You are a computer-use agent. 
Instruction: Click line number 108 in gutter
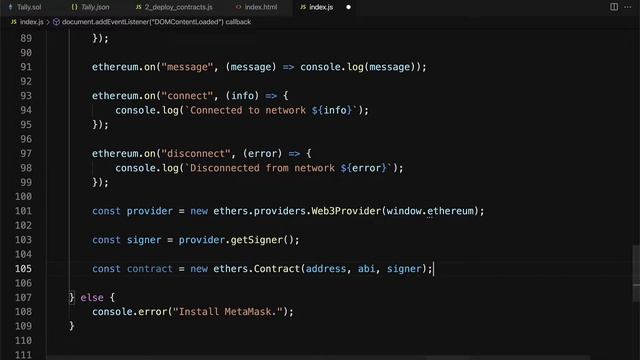click(x=23, y=312)
